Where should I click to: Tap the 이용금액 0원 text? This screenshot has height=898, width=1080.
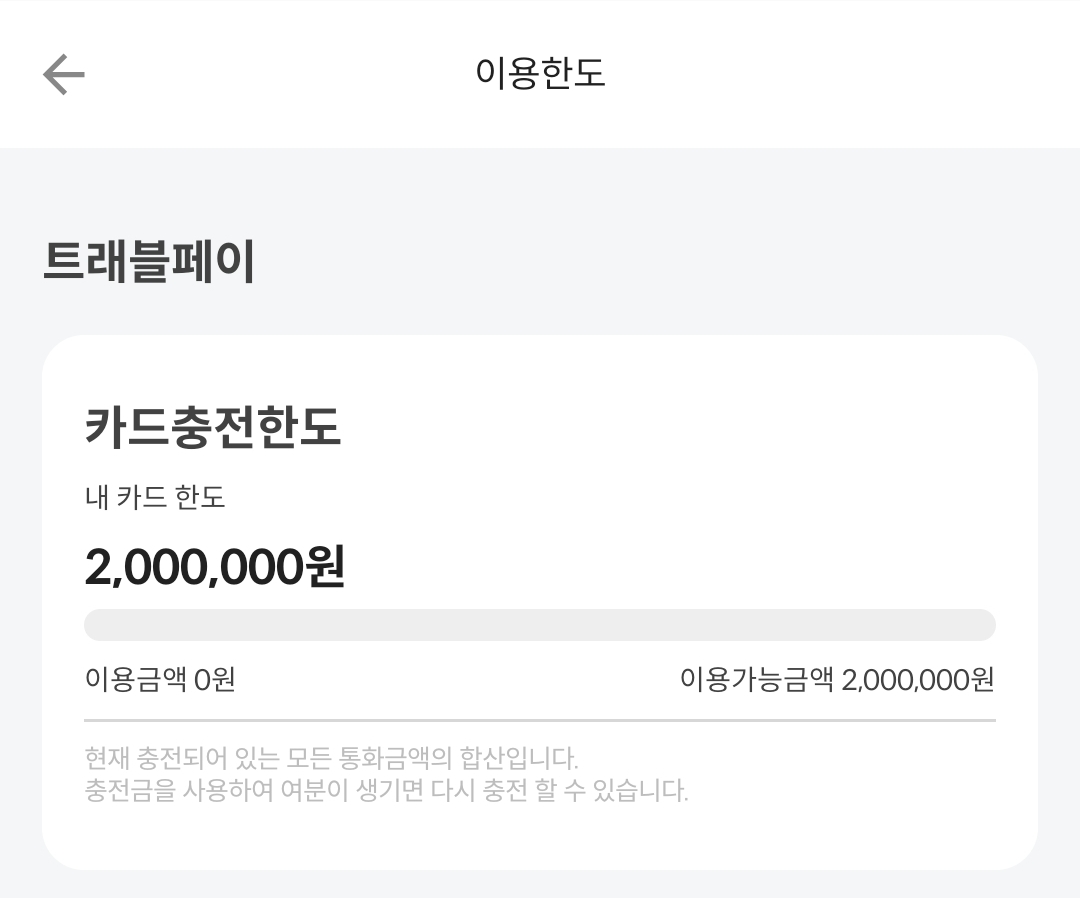(160, 679)
